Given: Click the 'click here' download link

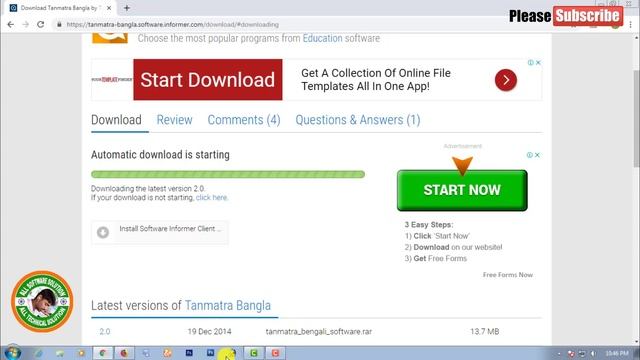Looking at the screenshot, I should 211,198.
